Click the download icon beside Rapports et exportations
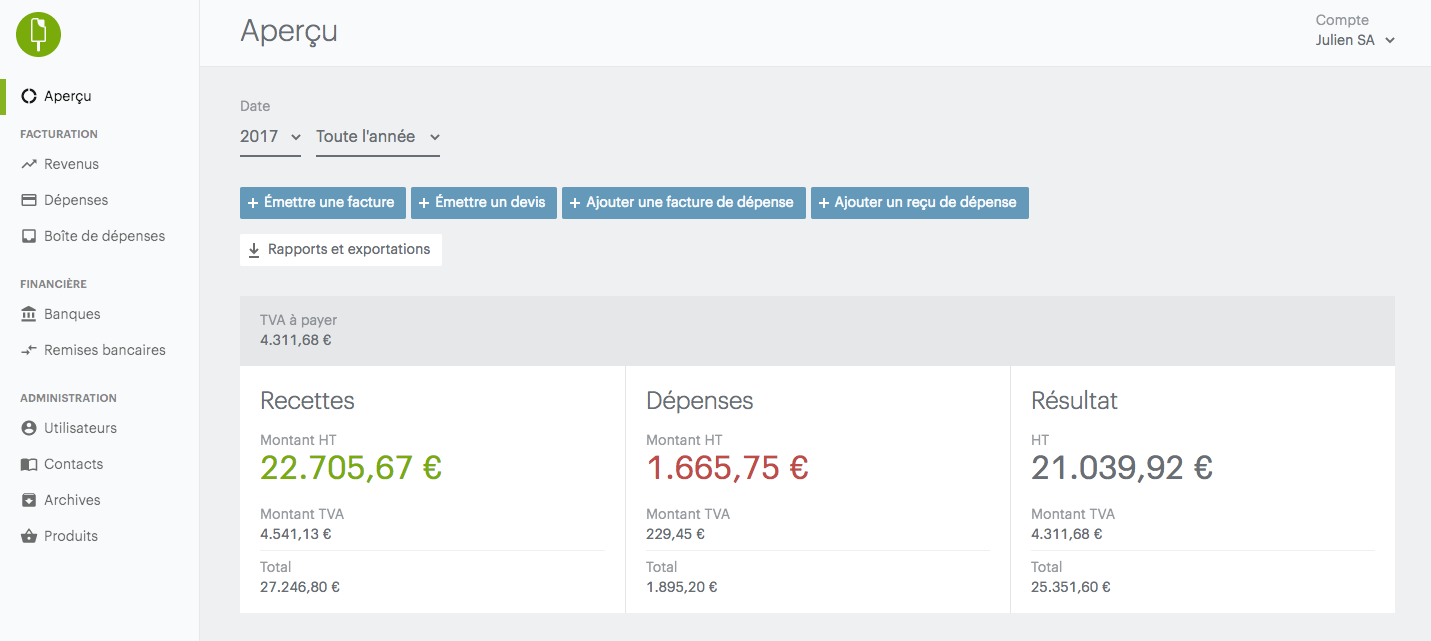 pyautogui.click(x=254, y=250)
